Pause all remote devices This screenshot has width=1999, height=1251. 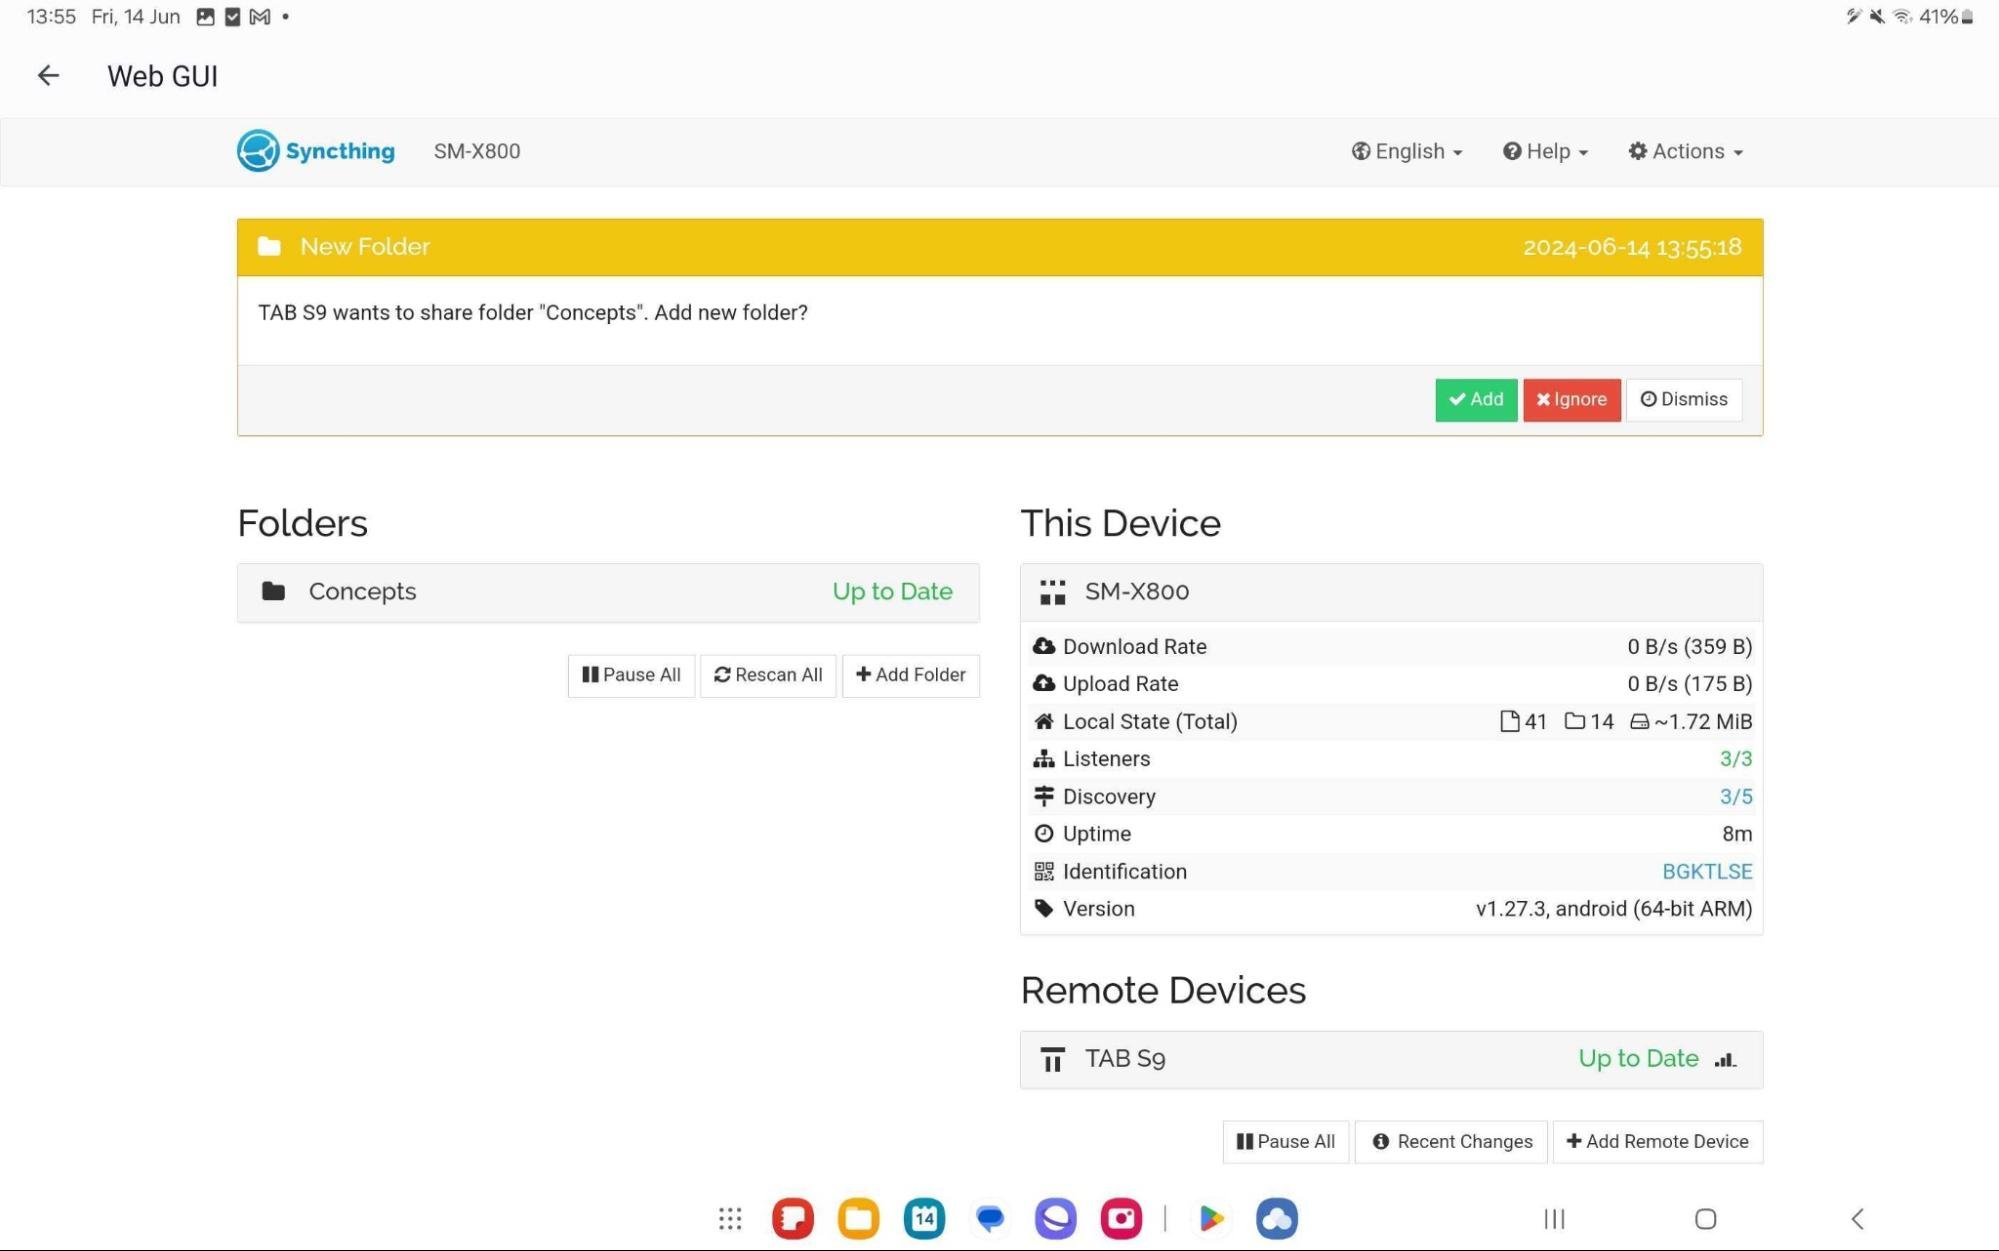pyautogui.click(x=1285, y=1142)
